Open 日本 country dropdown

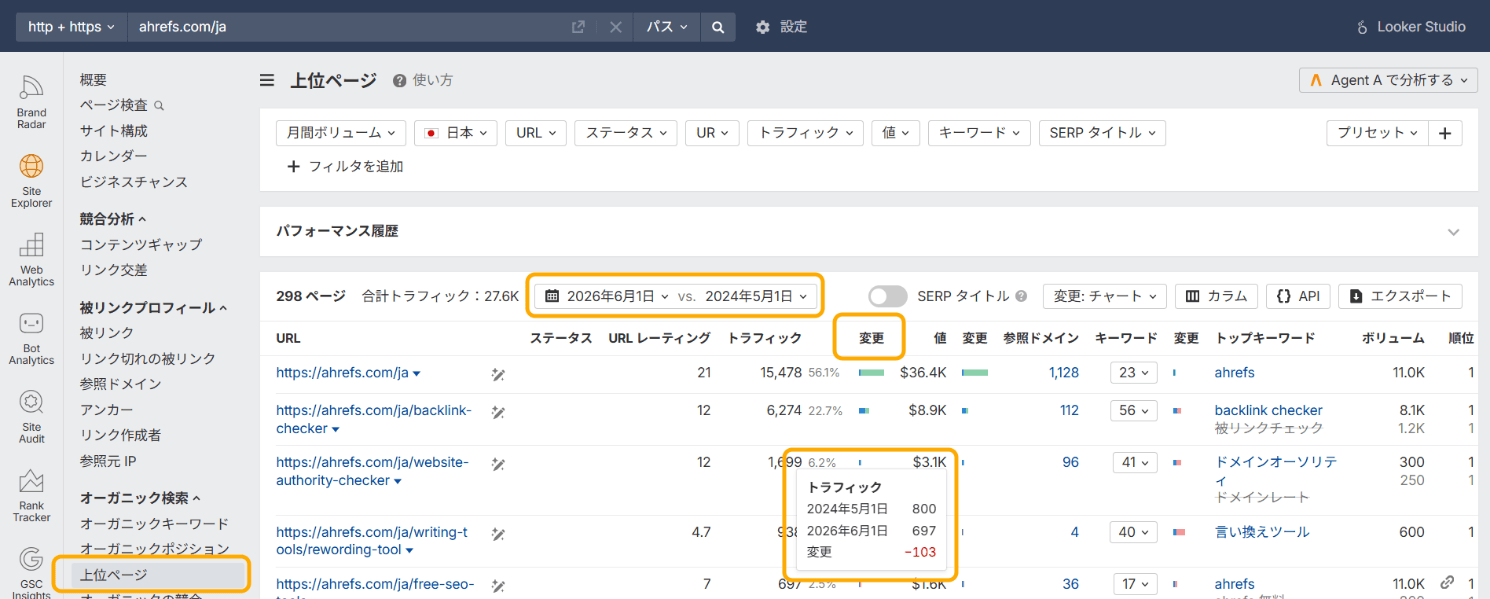456,133
